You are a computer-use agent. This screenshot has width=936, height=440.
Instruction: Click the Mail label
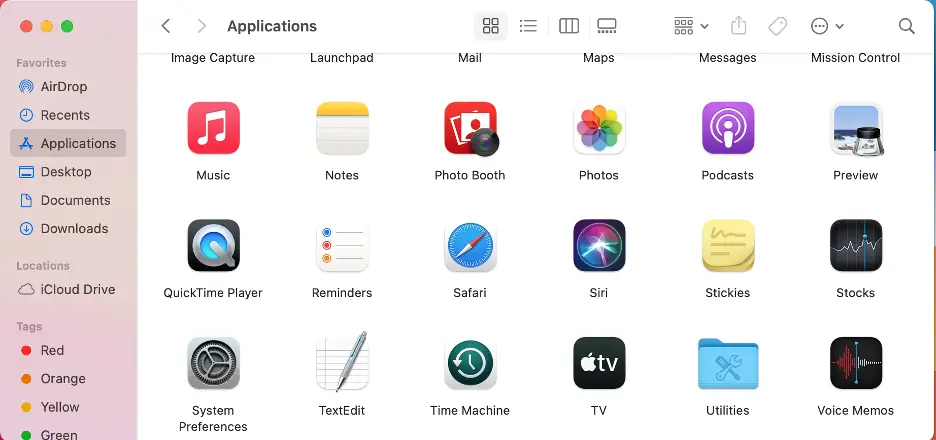[470, 58]
